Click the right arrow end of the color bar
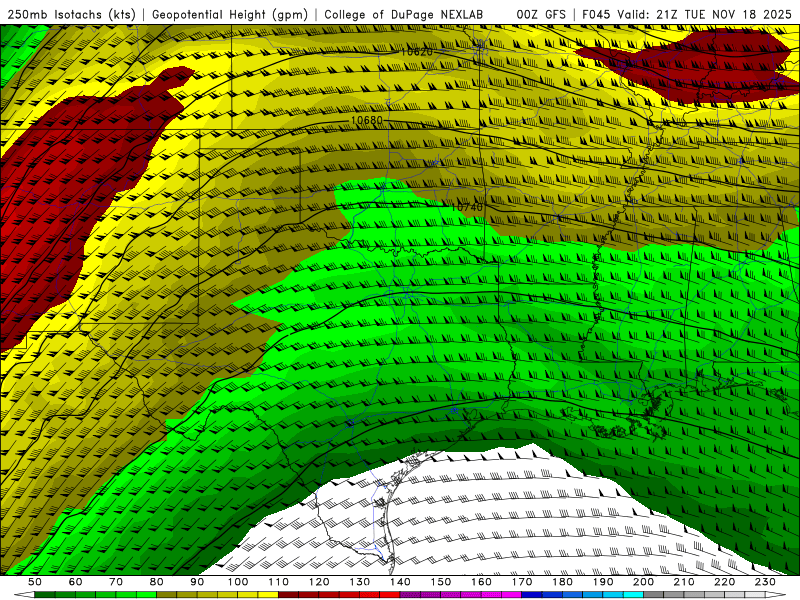The image size is (800, 600). pos(776,594)
